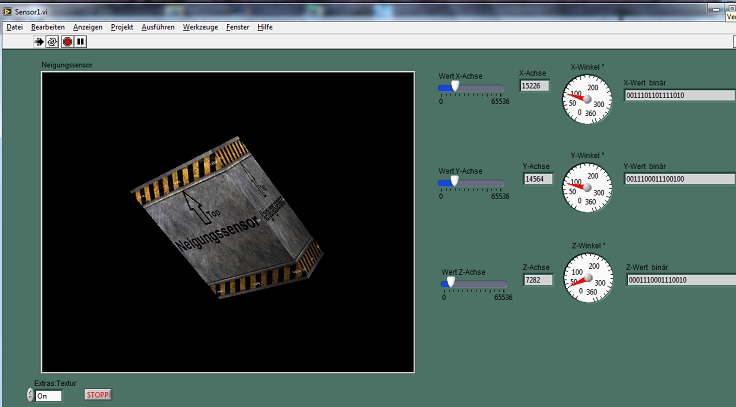Click the Wert Z-Achse slider handle
This screenshot has height=407, width=736.
[x=449, y=283]
